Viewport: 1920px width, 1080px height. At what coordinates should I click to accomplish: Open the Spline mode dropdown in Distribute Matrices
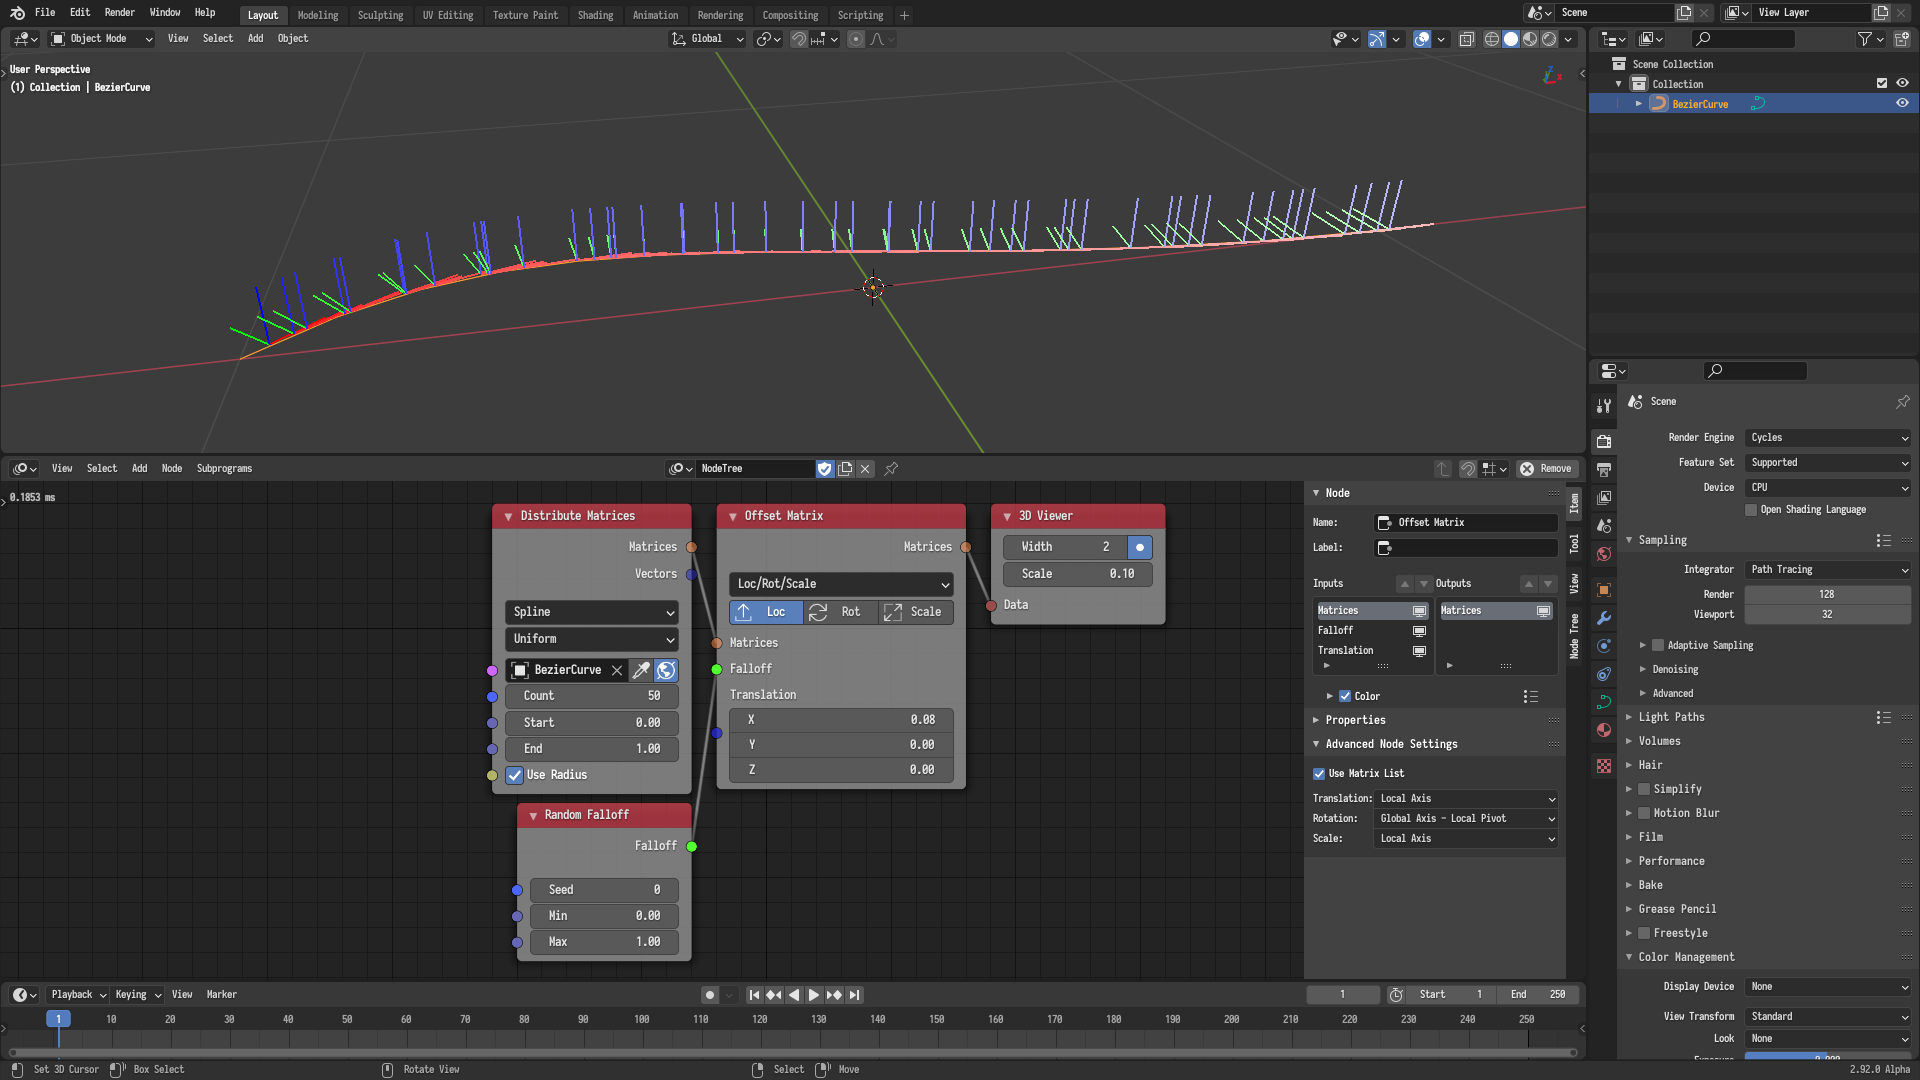pos(591,612)
